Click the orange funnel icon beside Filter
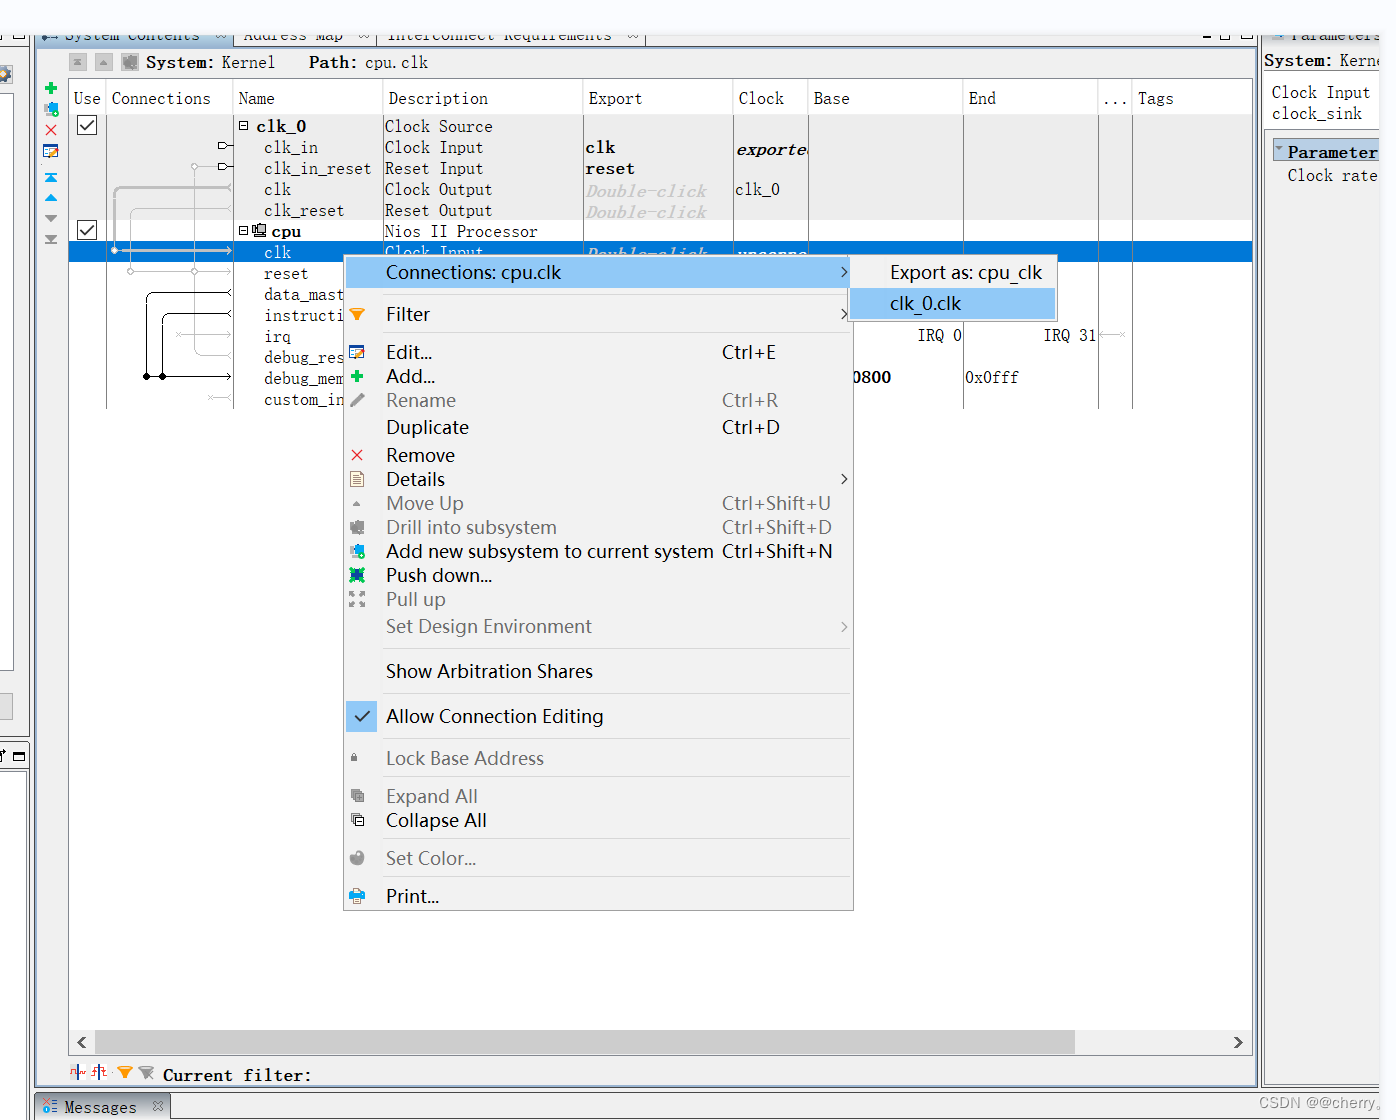The height and width of the screenshot is (1120, 1396). point(357,314)
